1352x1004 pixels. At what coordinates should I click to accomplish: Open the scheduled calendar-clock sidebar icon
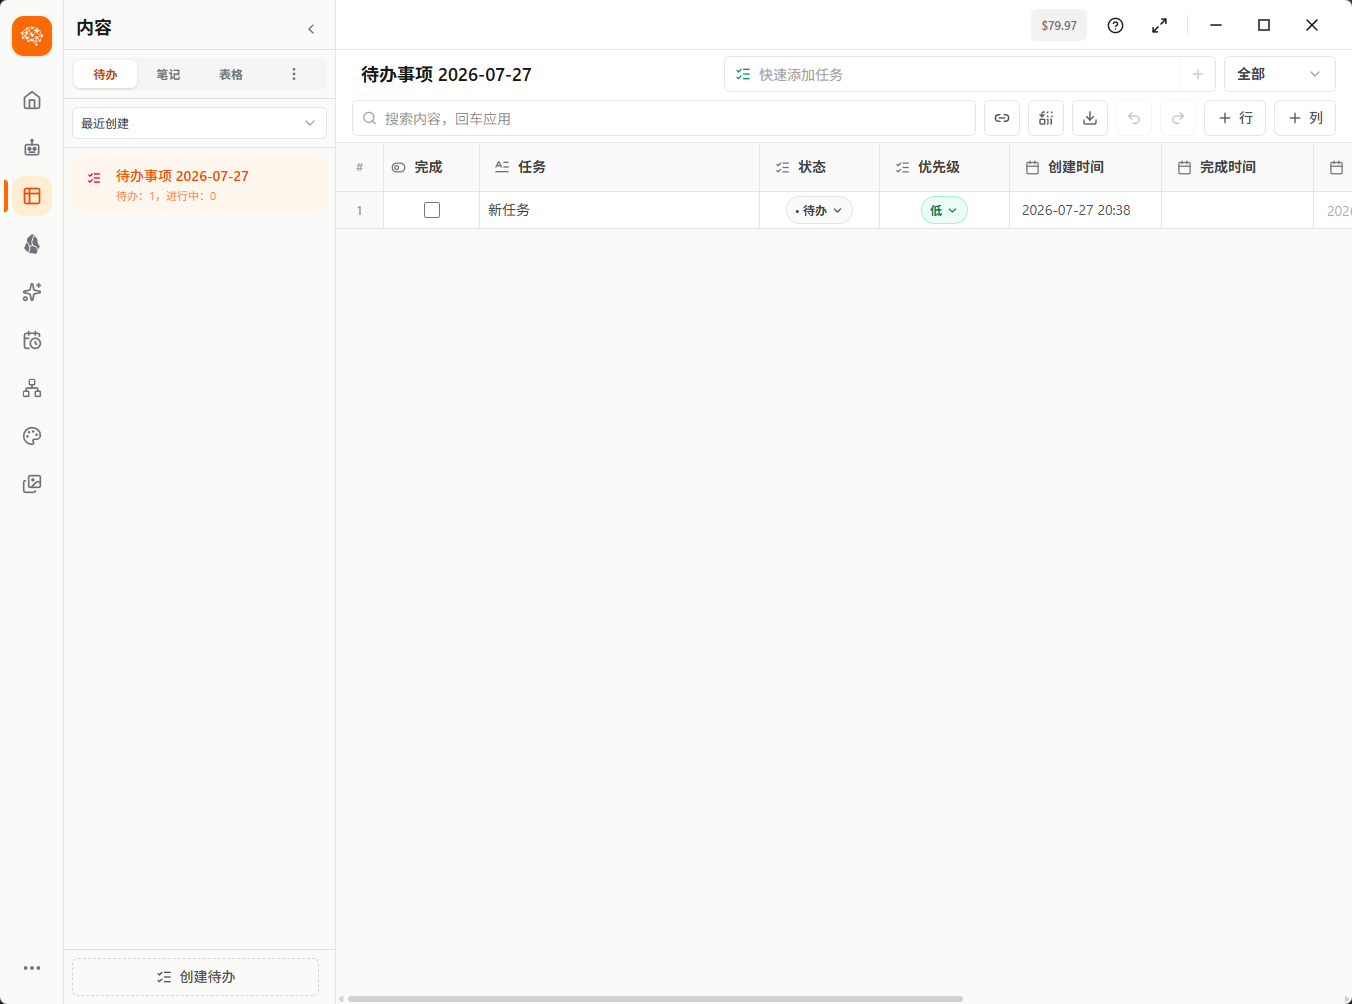tap(32, 340)
